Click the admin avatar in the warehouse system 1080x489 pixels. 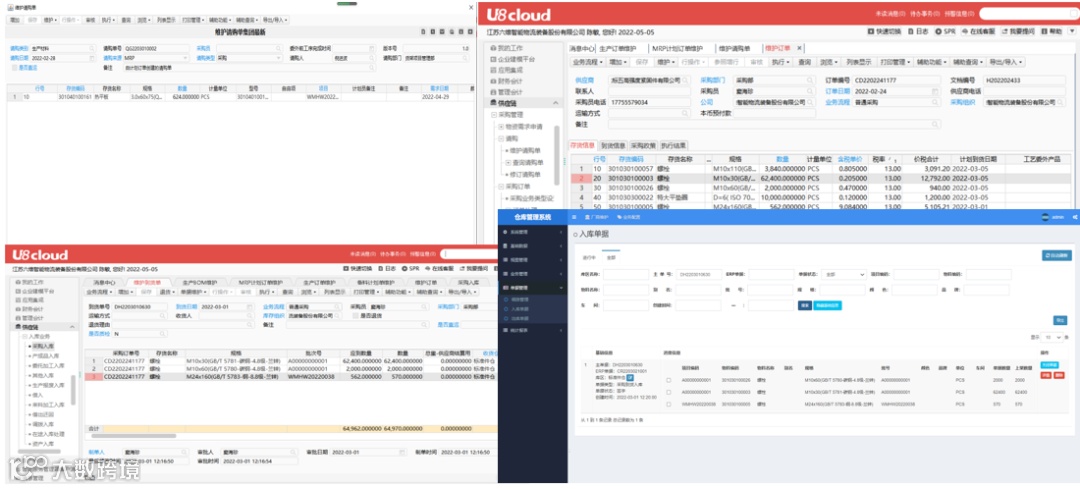(x=1045, y=217)
